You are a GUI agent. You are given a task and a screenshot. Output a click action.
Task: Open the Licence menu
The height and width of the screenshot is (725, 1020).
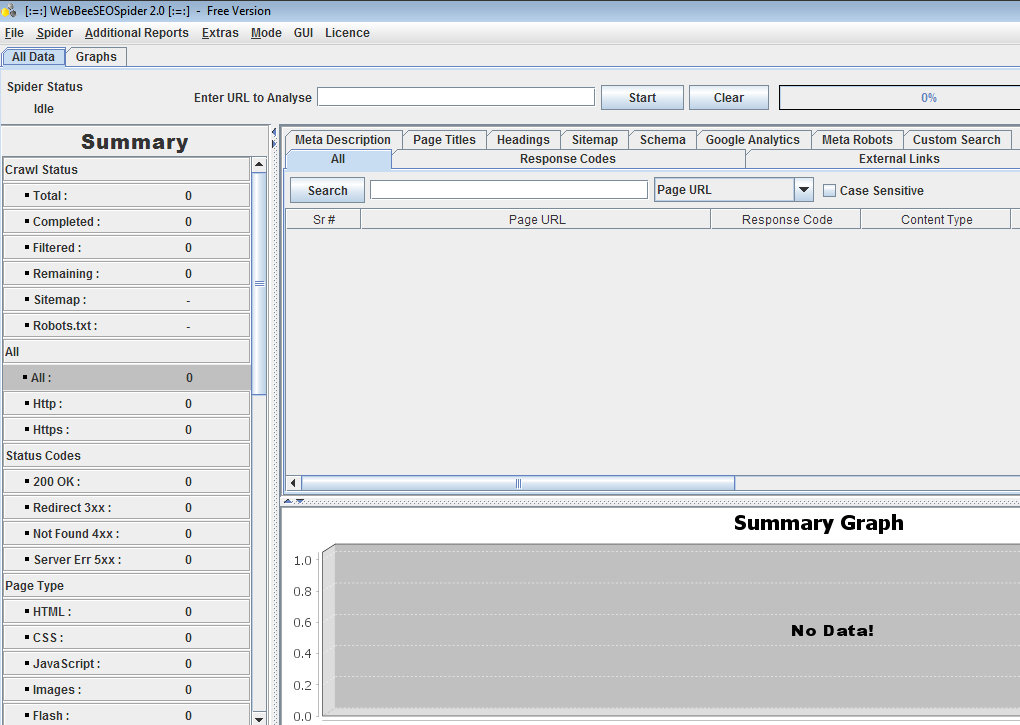click(x=347, y=33)
